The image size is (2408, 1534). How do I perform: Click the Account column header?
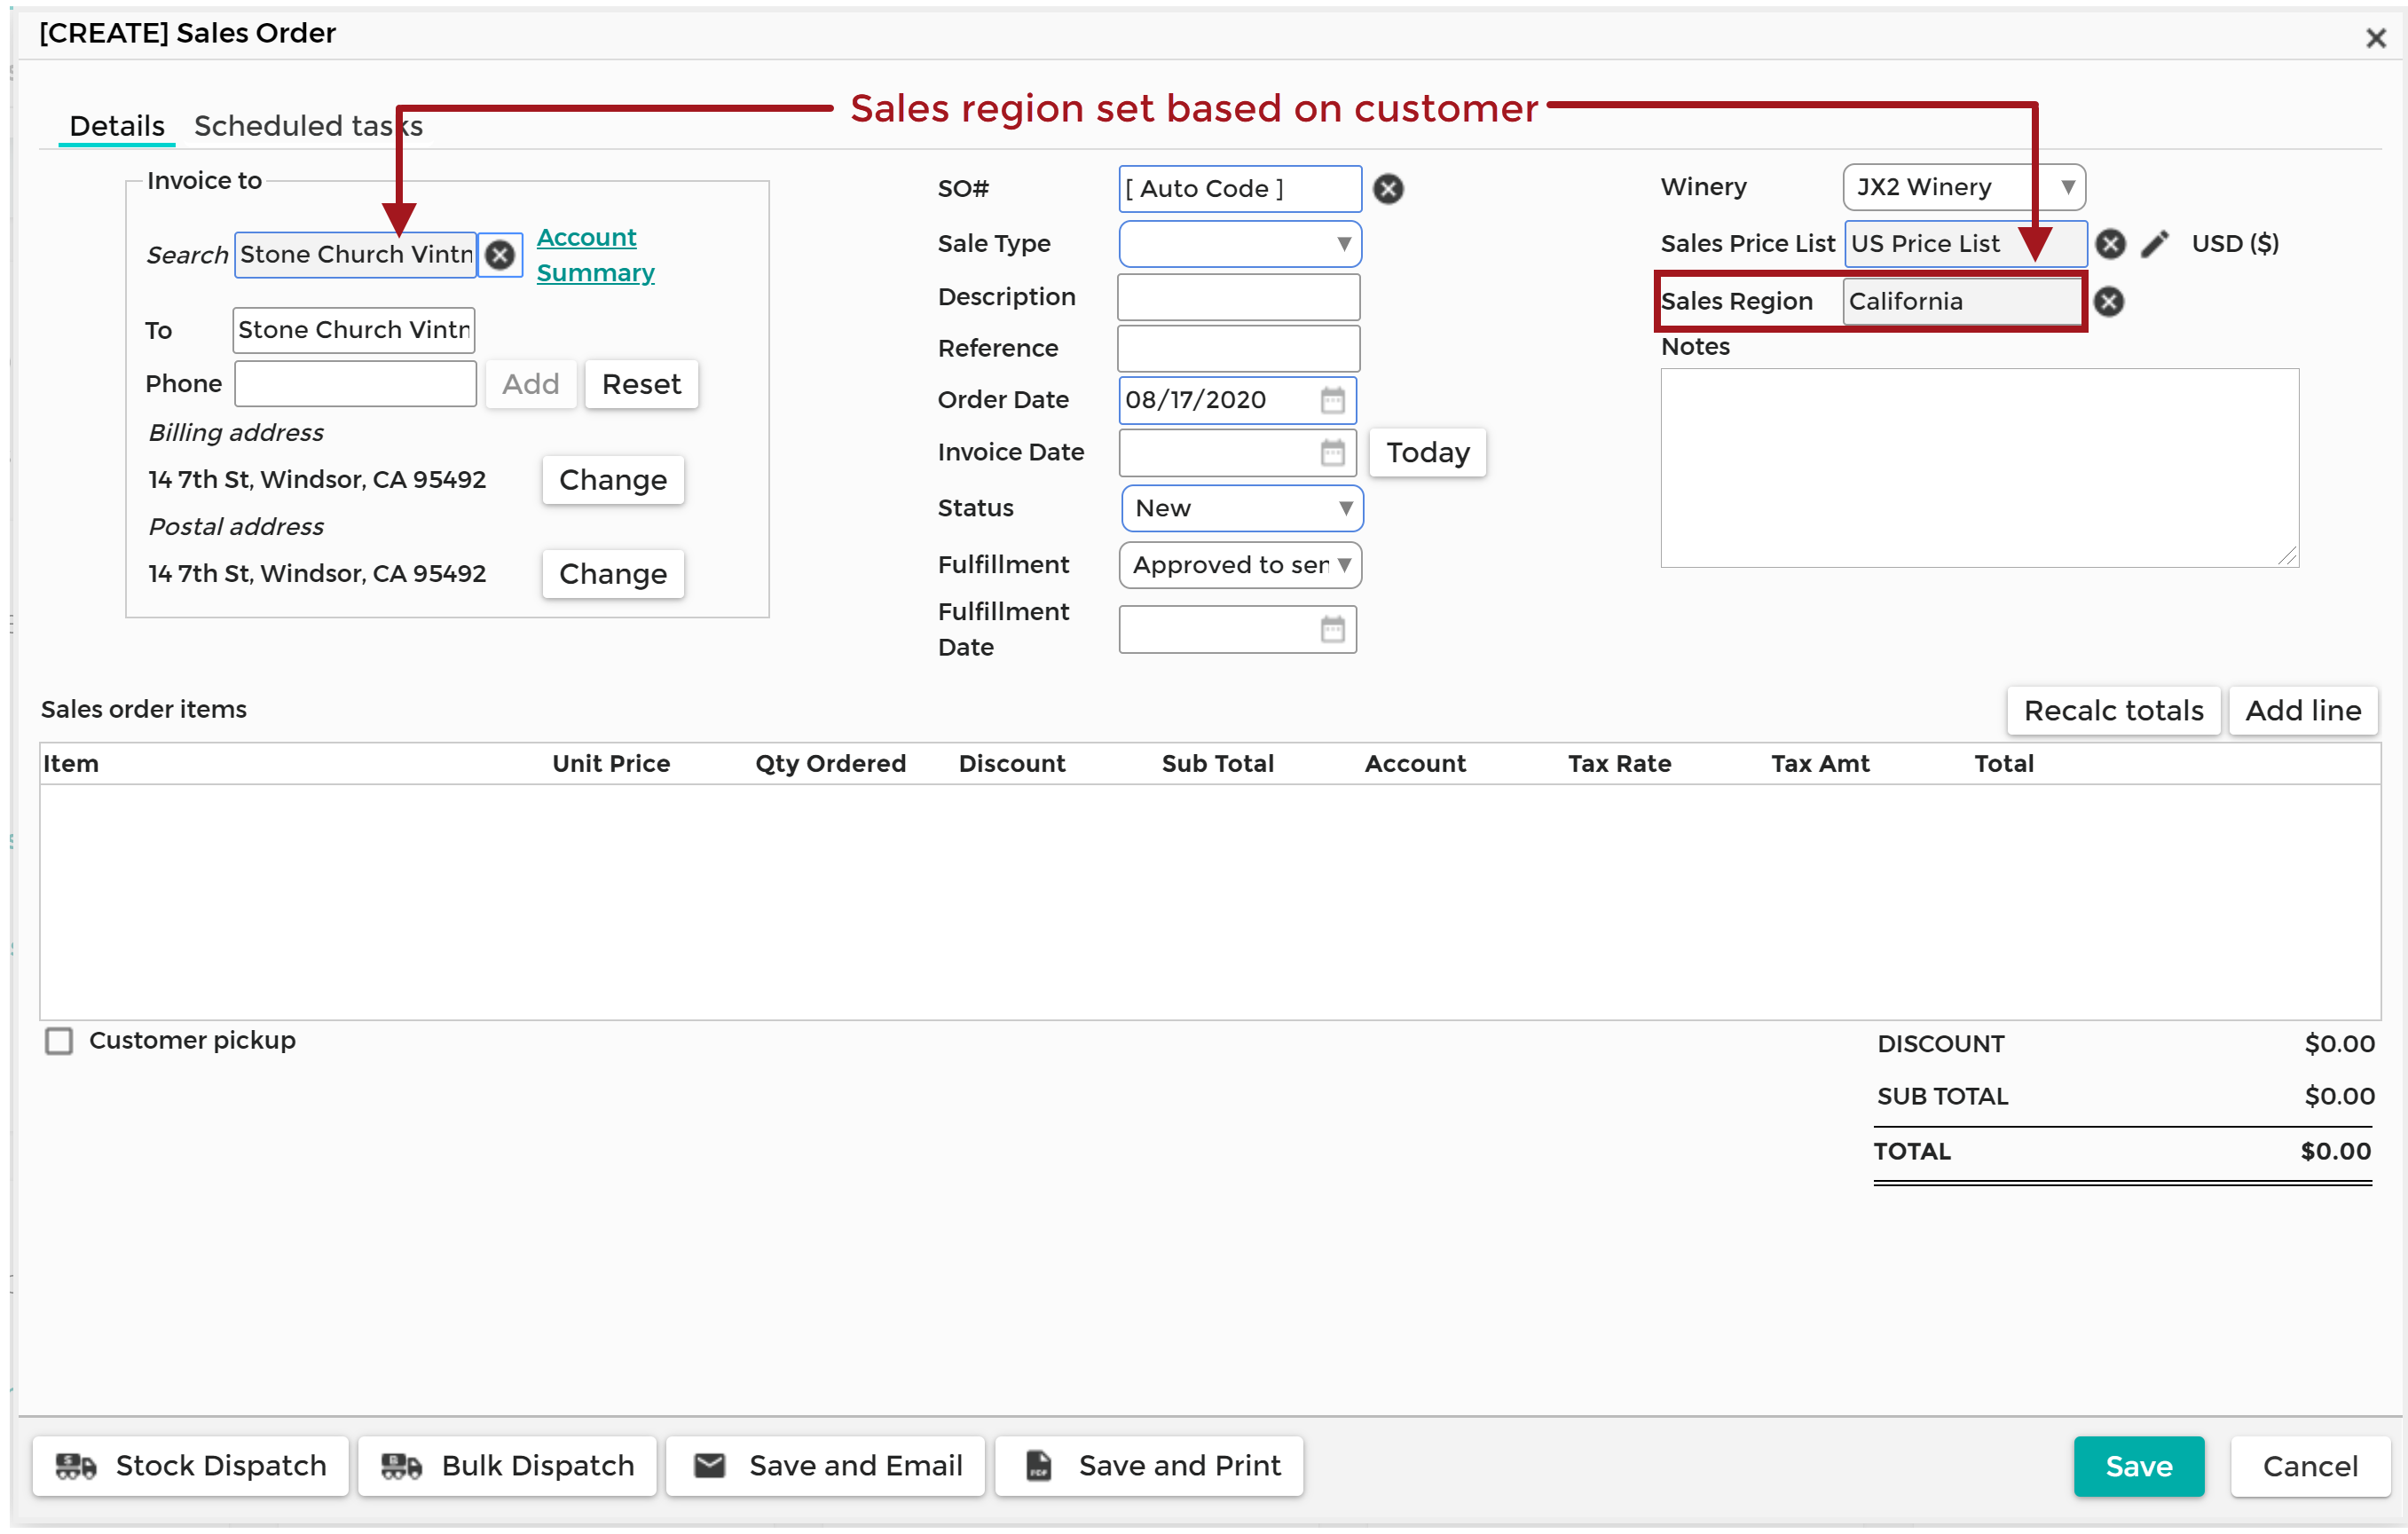pos(1415,764)
